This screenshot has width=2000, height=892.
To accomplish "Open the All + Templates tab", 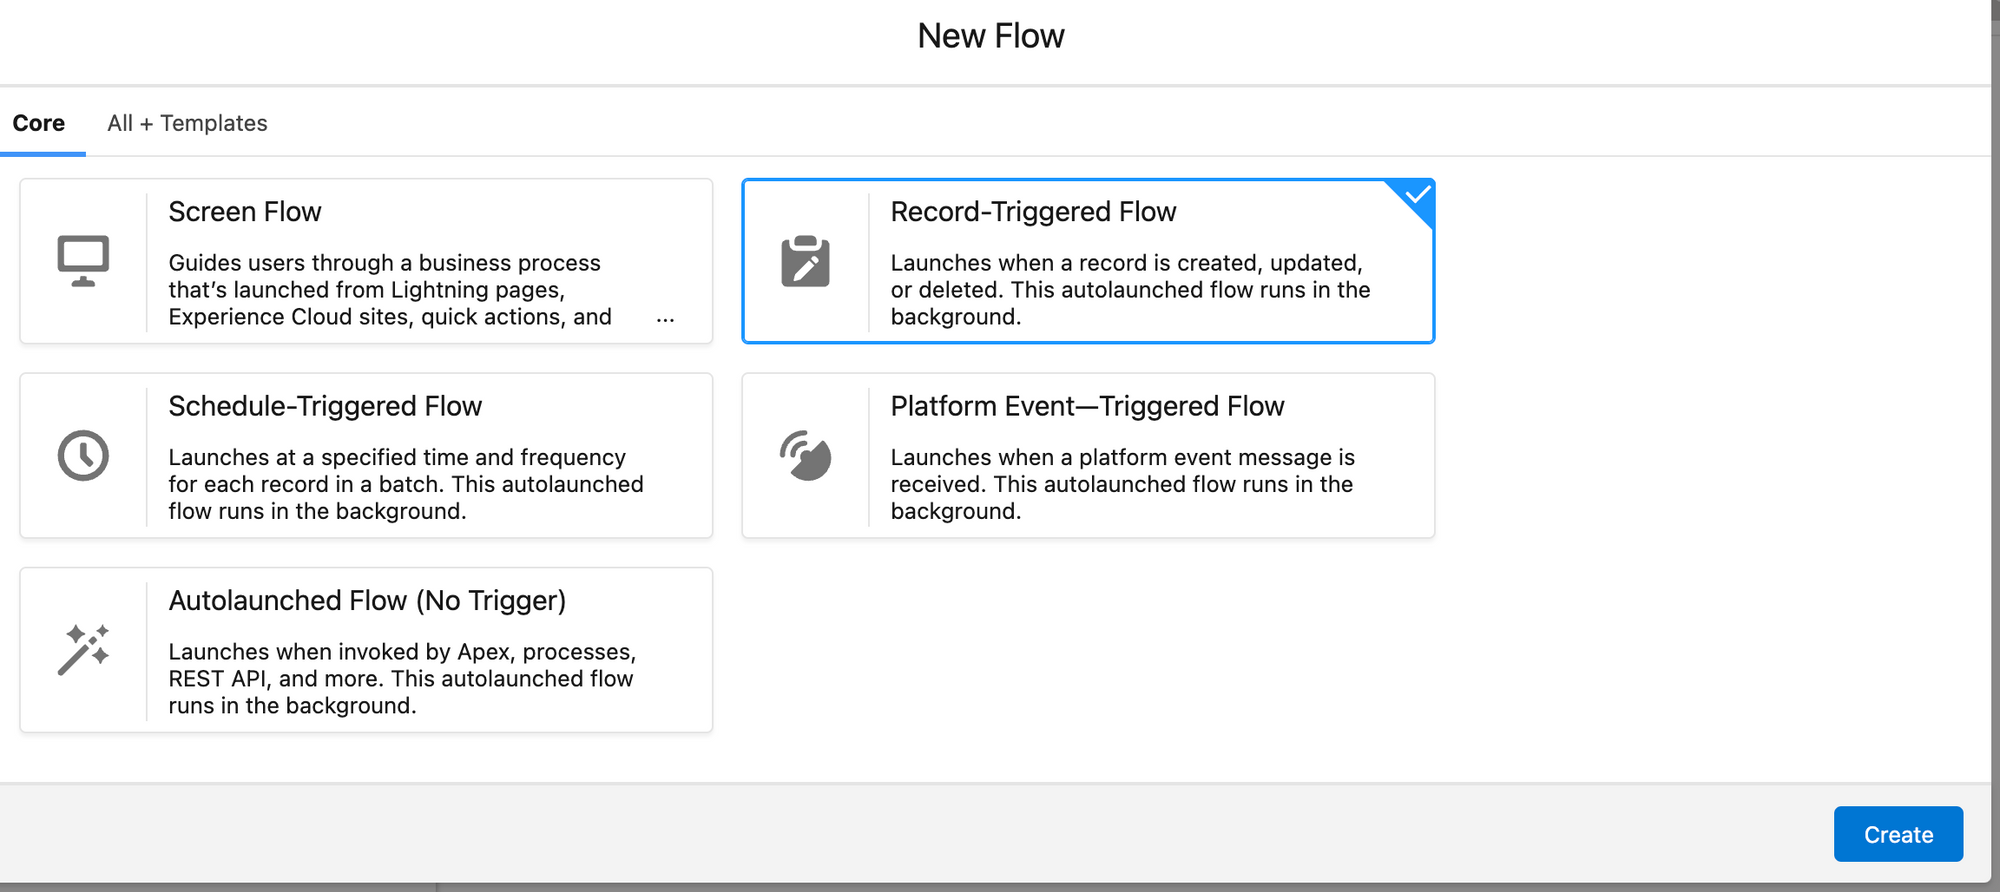I will point(187,123).
